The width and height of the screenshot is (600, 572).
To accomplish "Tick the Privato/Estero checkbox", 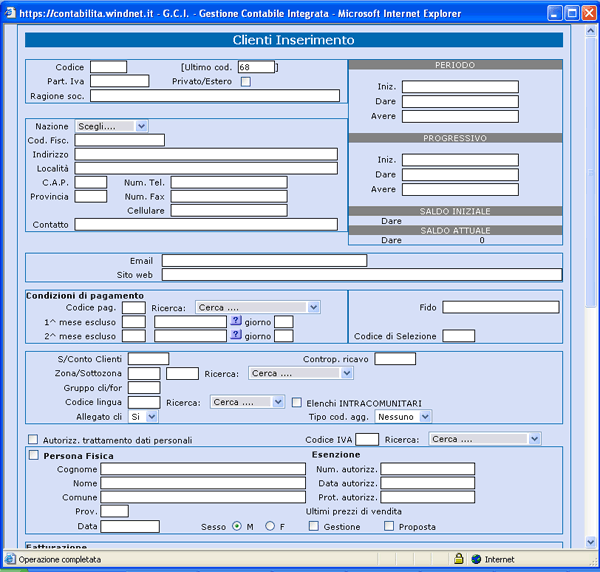I will (x=246, y=81).
